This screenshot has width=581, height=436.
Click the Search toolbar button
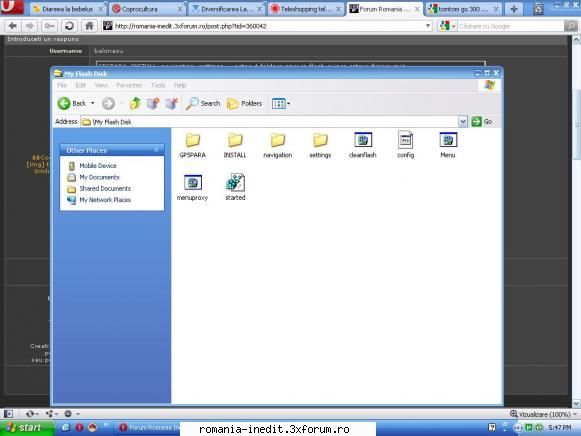pyautogui.click(x=203, y=103)
